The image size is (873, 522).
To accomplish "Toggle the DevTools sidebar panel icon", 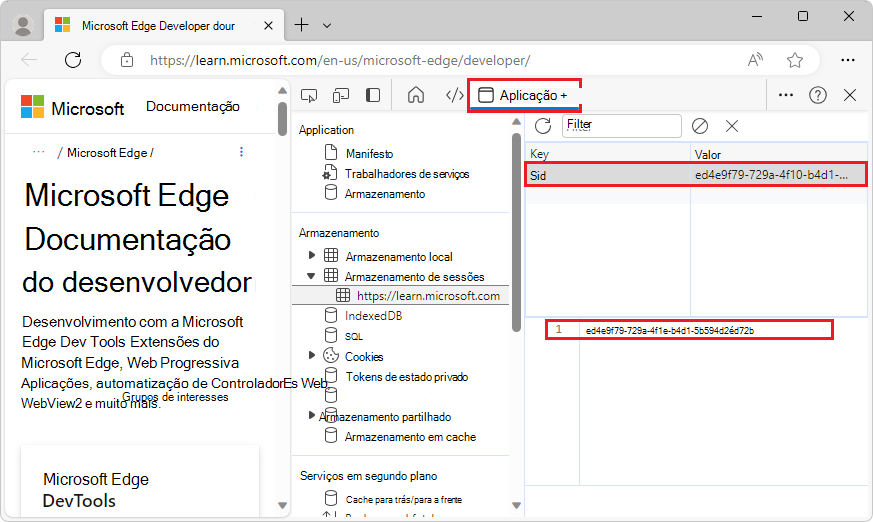I will pyautogui.click(x=373, y=95).
